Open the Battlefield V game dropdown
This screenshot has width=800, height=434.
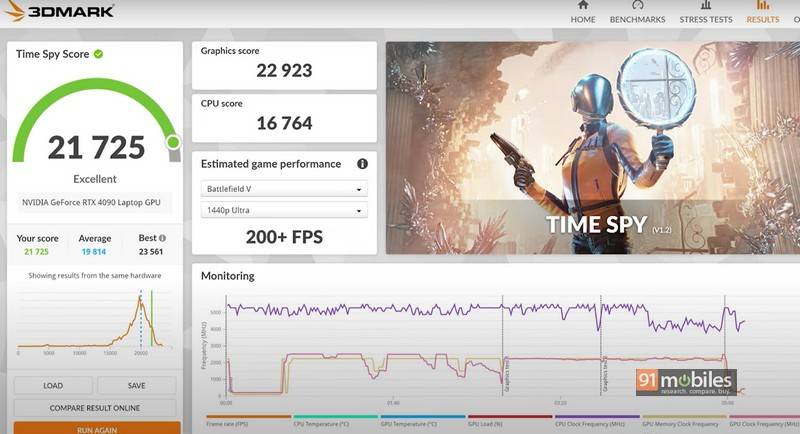tap(284, 189)
